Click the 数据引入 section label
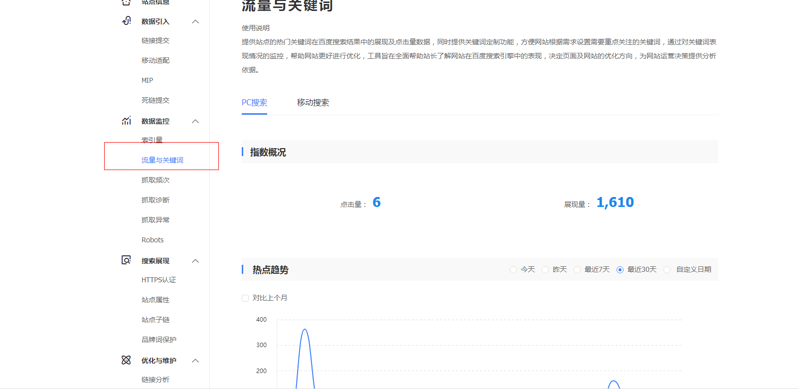The height and width of the screenshot is (389, 798). pos(155,21)
